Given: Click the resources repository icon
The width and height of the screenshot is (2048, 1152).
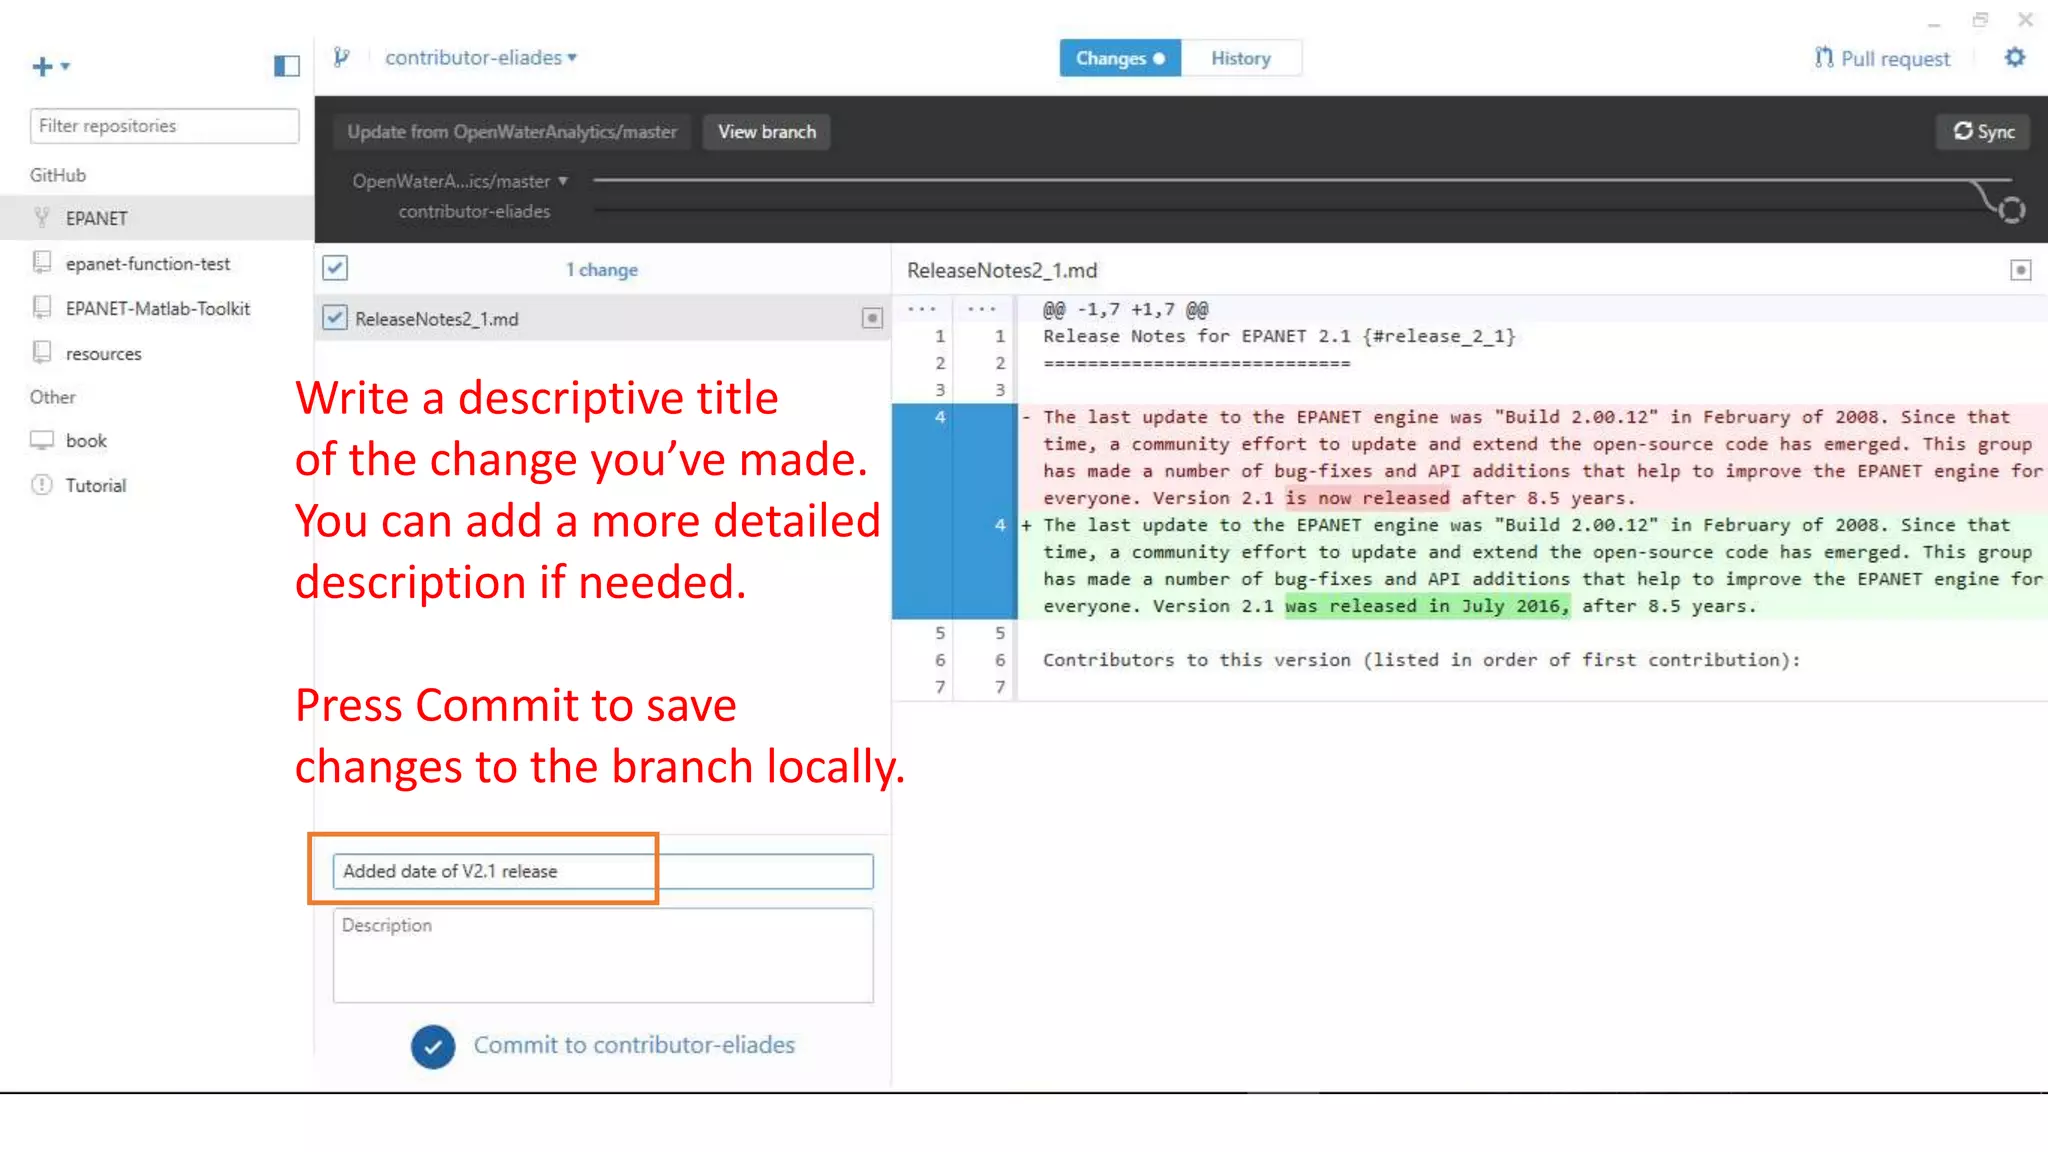Looking at the screenshot, I should 42,352.
